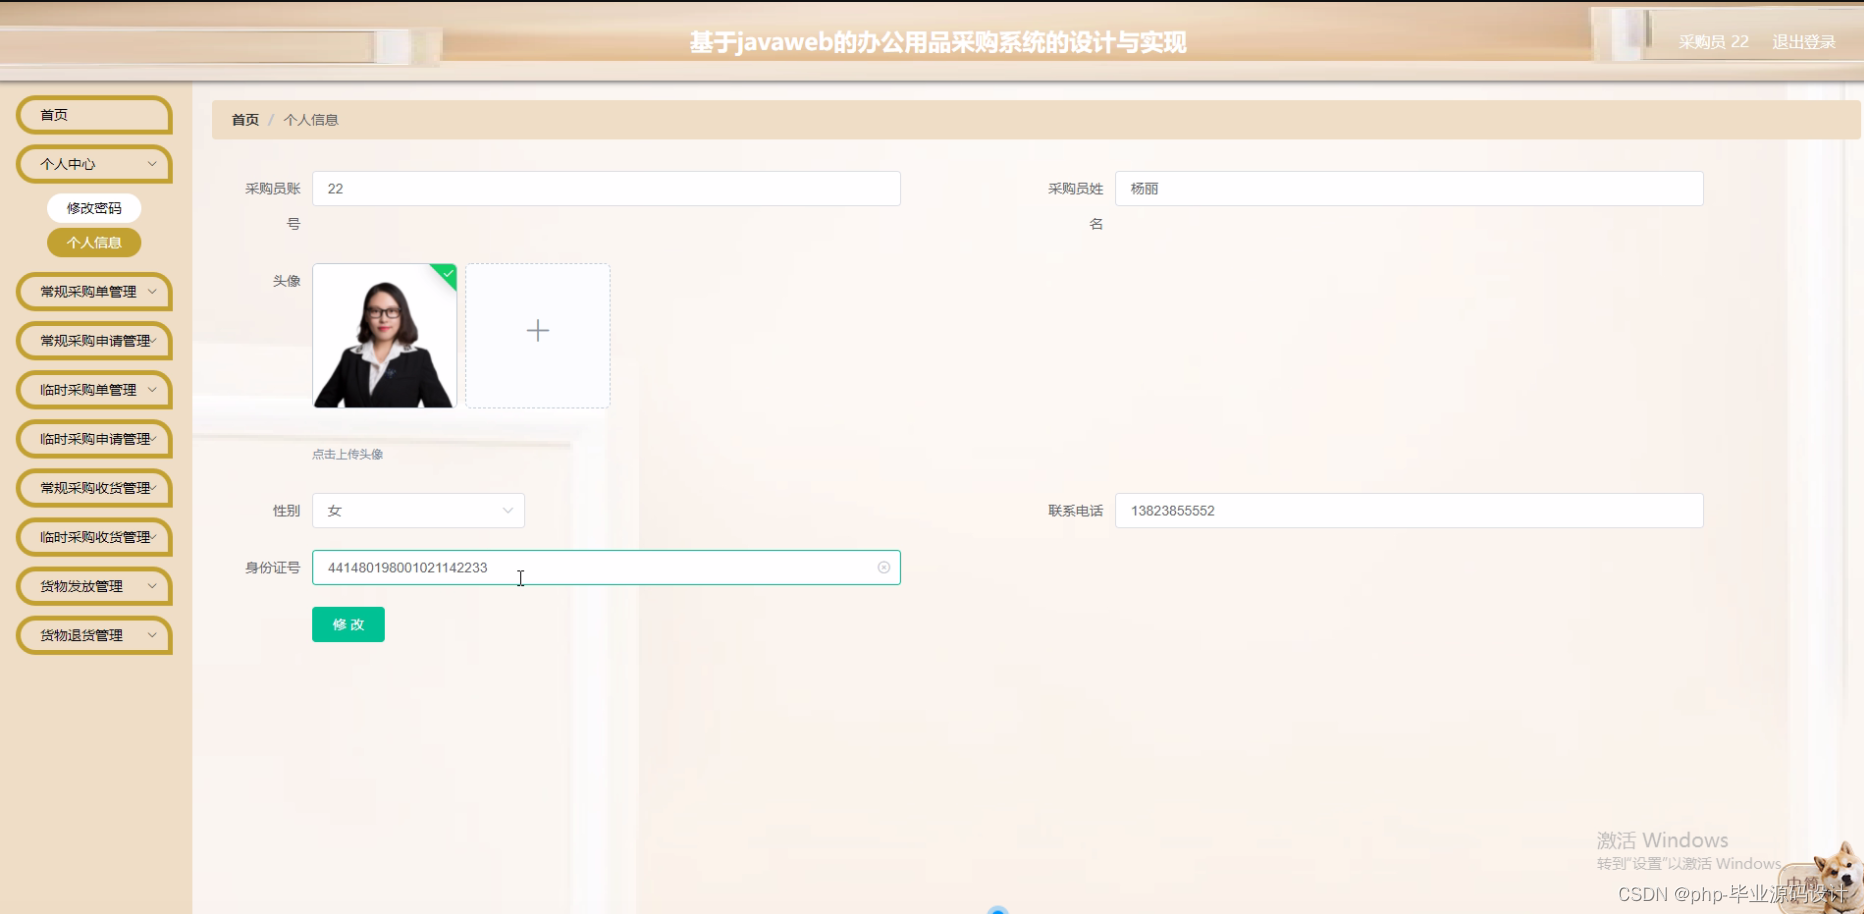Click the 联系电话 phone input field
1864x914 pixels.
click(1408, 510)
